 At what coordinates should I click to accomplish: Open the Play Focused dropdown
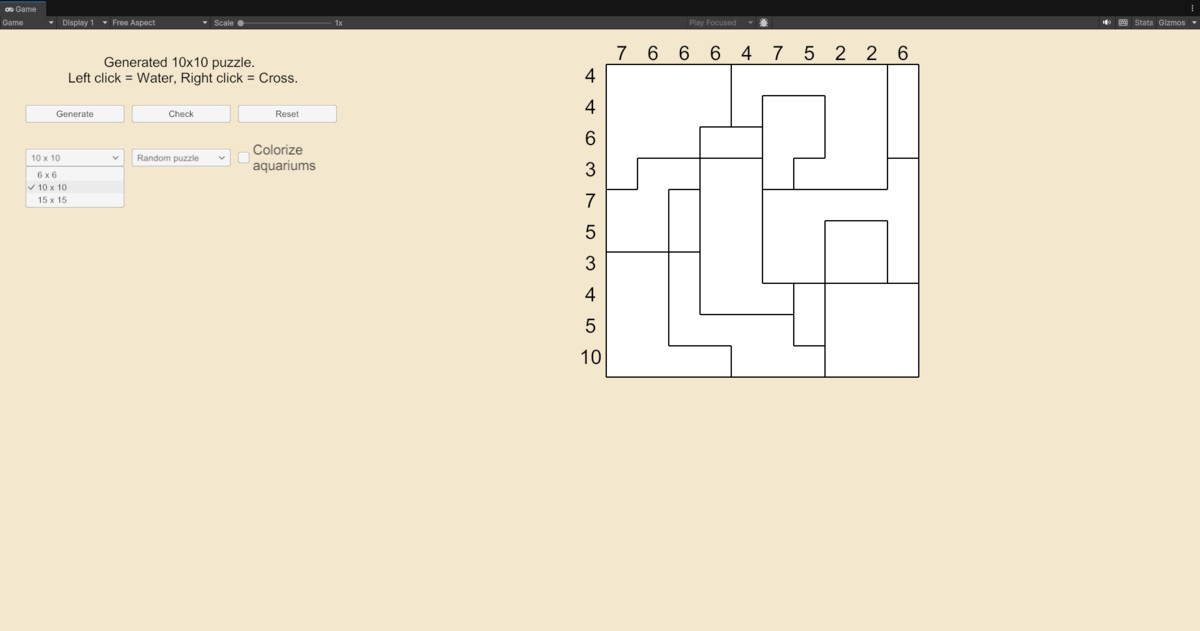coord(720,22)
